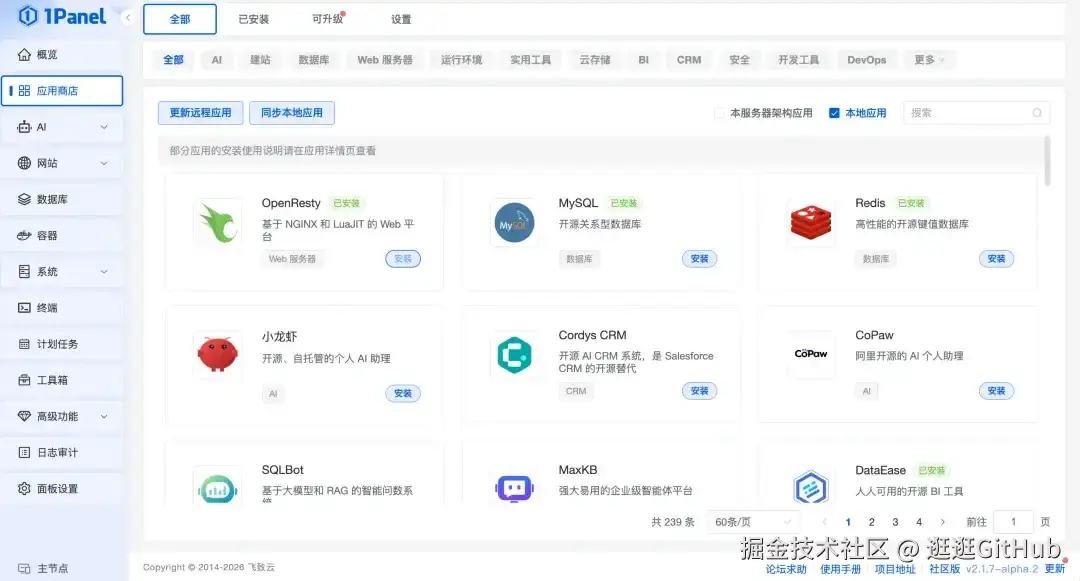Open the 论坛求助 footer link

coord(786,569)
